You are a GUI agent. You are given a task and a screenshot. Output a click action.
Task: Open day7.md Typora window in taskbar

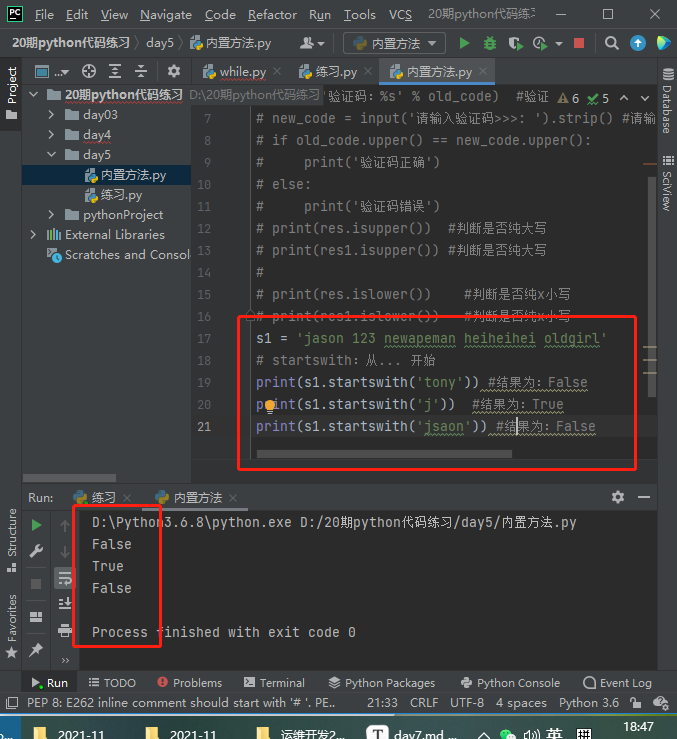413,733
